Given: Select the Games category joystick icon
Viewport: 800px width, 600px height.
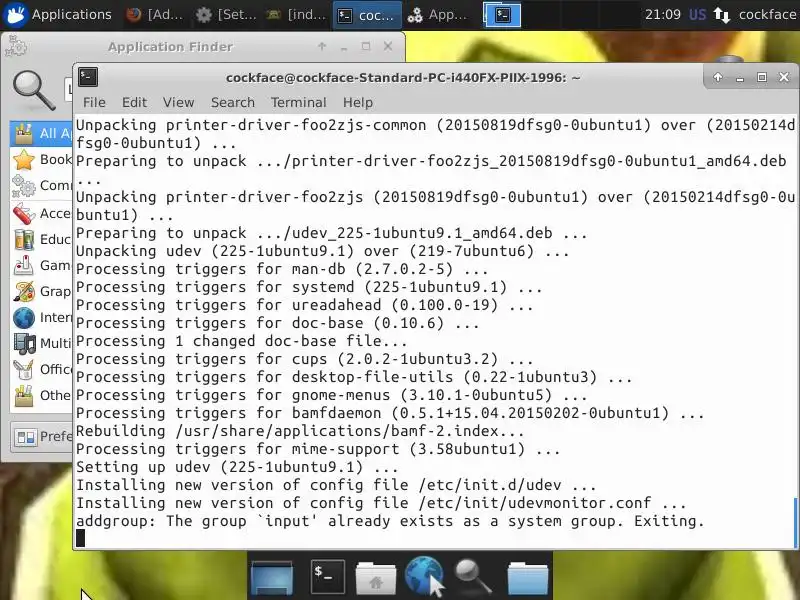Looking at the screenshot, I should (24, 265).
